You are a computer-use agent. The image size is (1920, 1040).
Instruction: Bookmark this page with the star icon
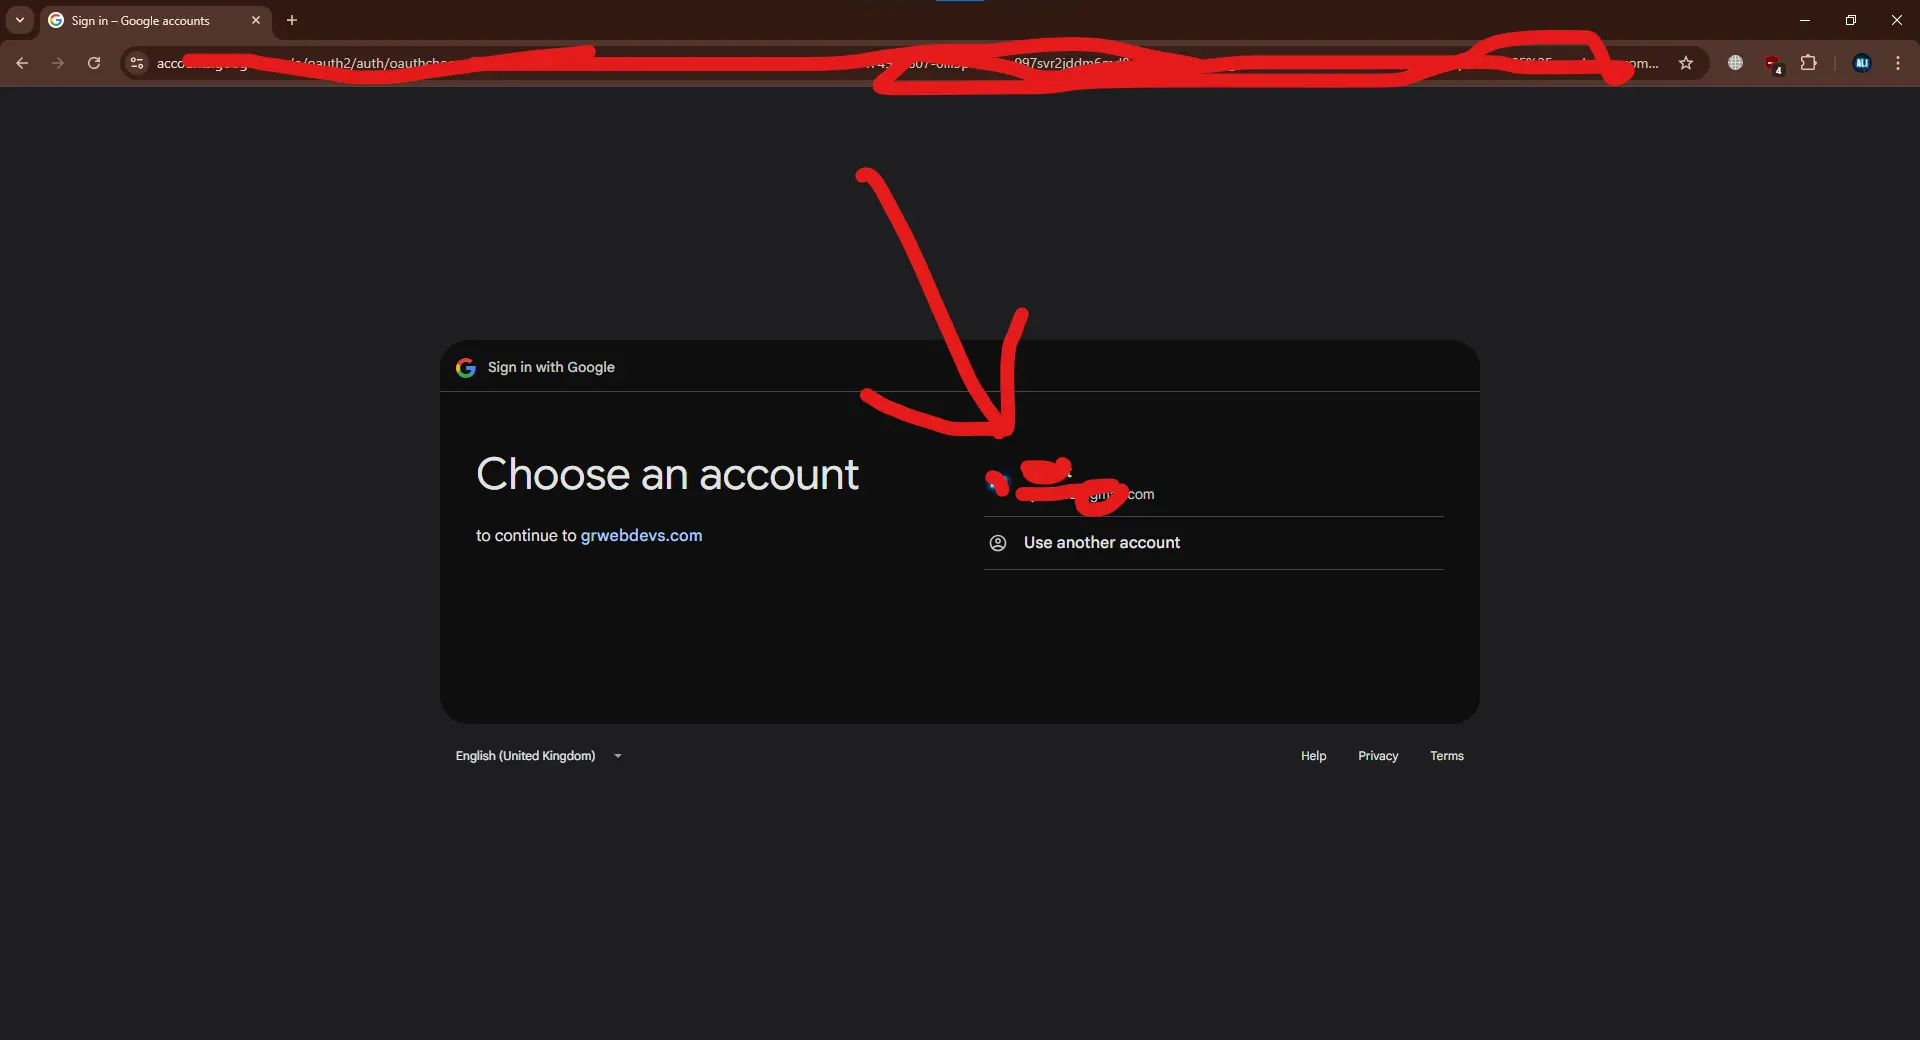coord(1686,63)
